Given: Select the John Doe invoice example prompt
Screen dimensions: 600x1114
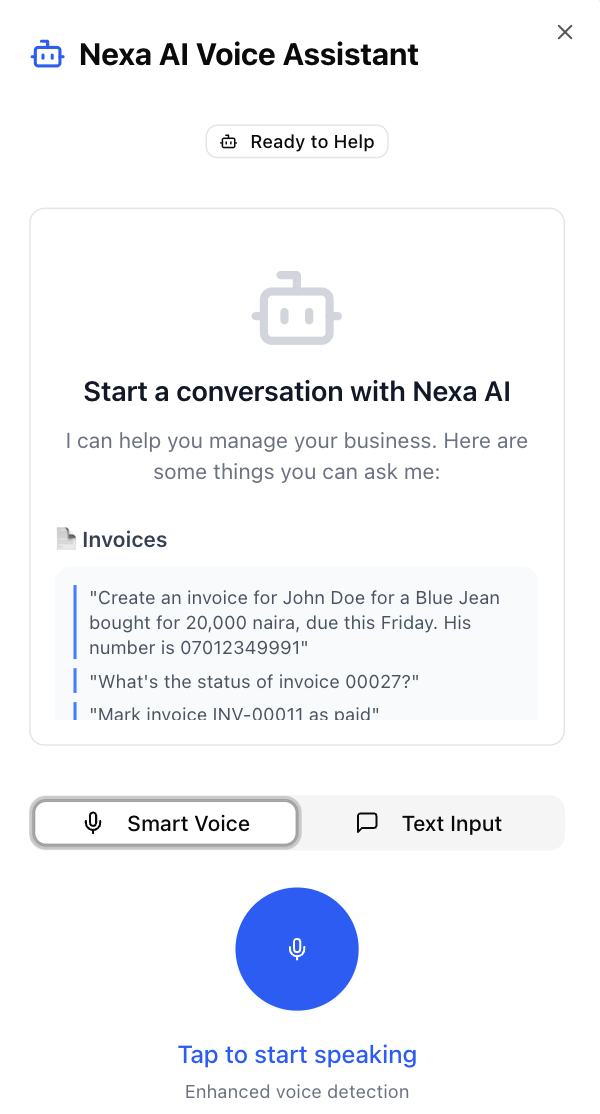Looking at the screenshot, I should pyautogui.click(x=295, y=622).
